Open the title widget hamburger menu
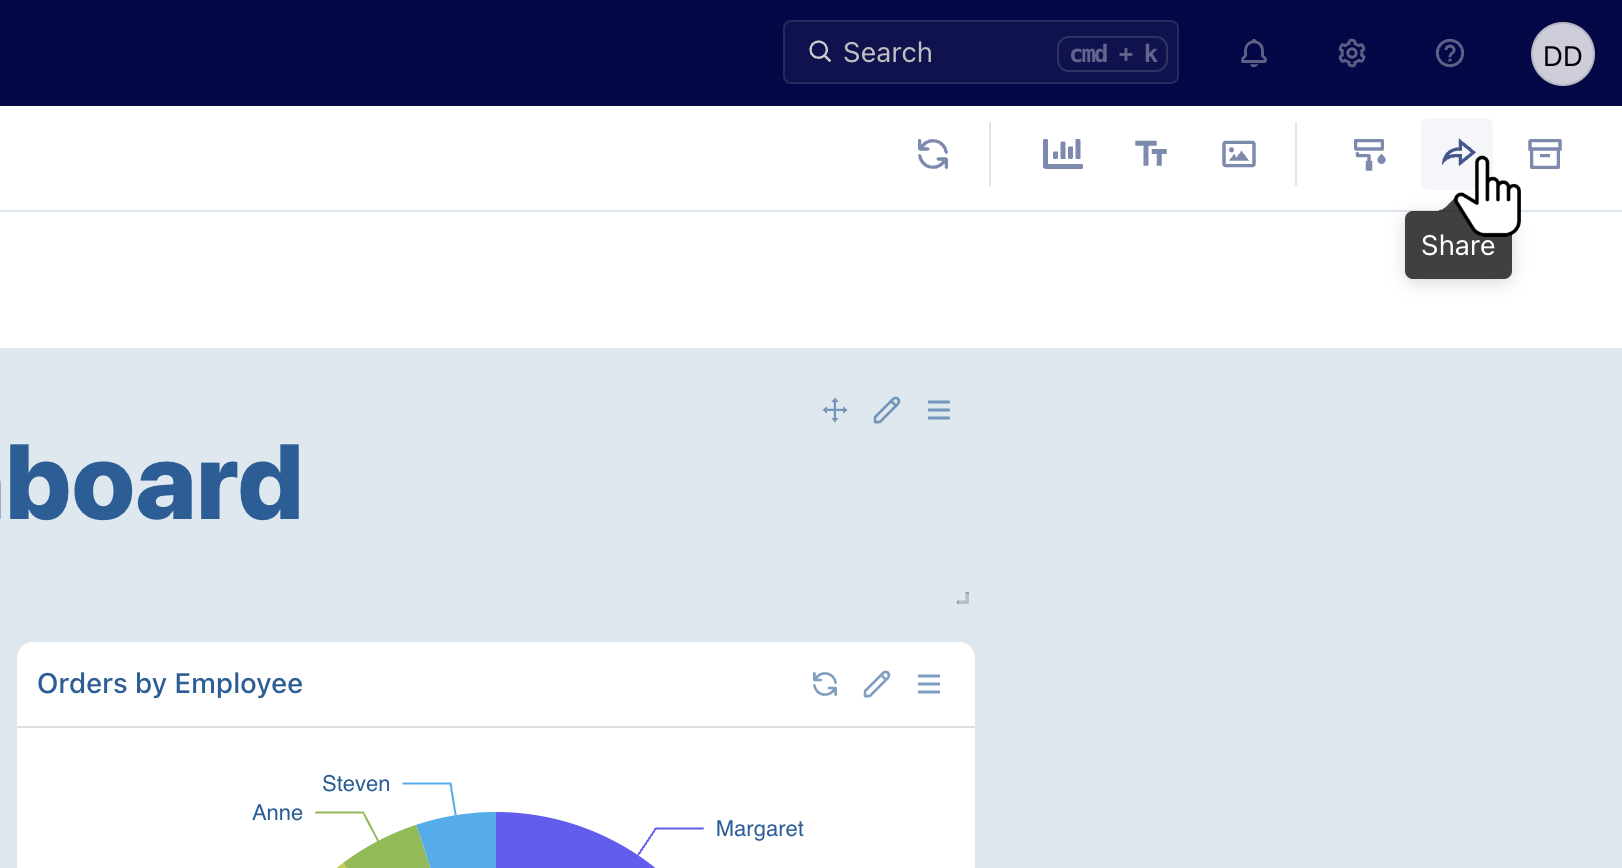Viewport: 1622px width, 868px height. click(938, 410)
